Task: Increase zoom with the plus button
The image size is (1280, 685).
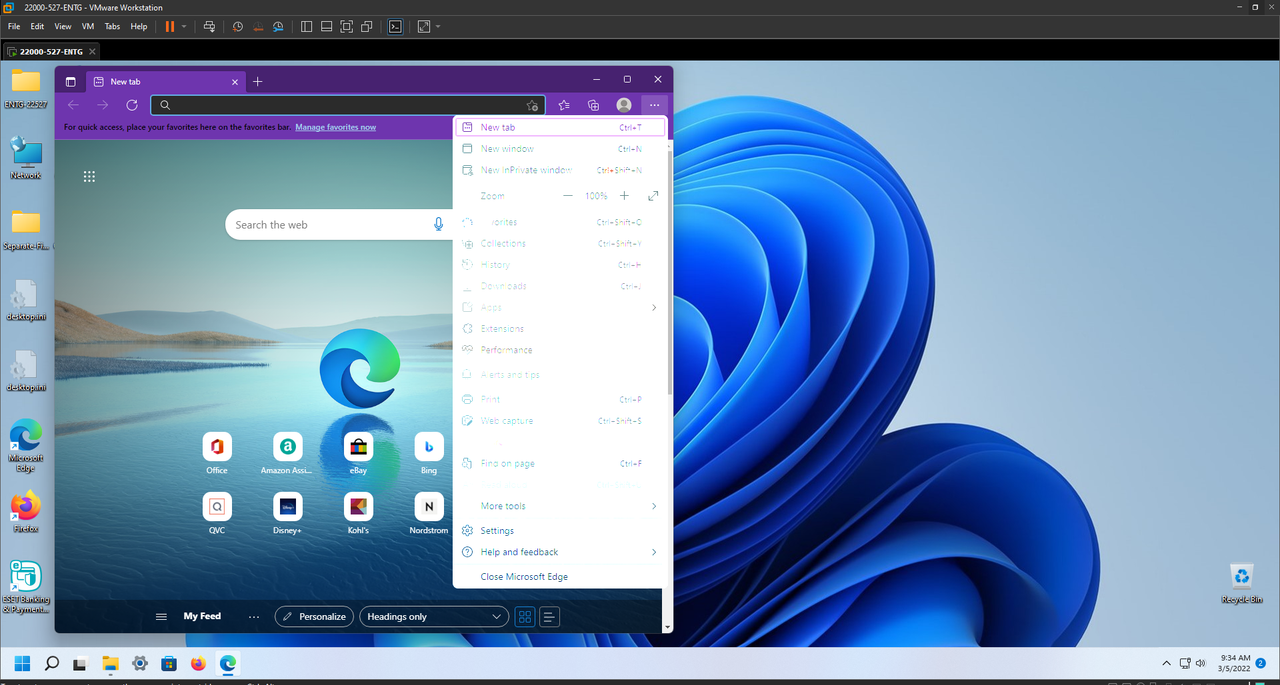Action: coord(625,196)
